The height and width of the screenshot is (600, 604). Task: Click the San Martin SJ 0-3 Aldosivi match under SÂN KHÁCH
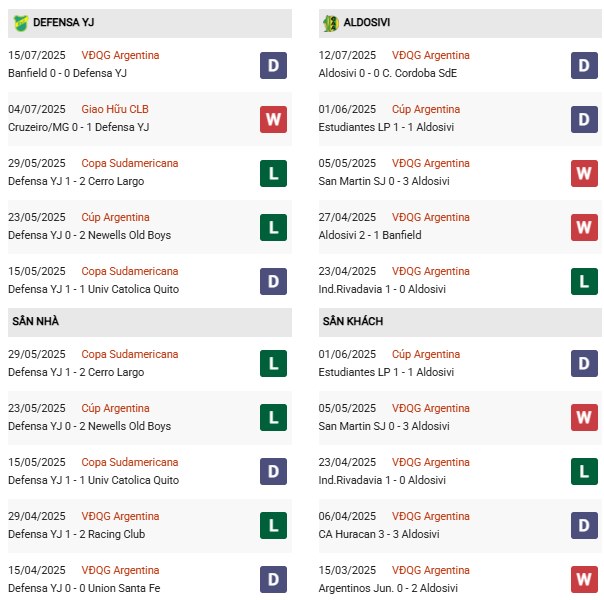[x=395, y=426]
